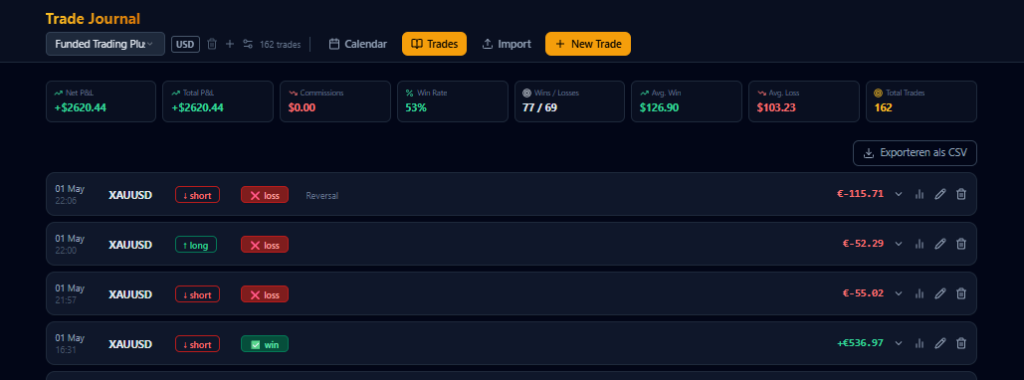Edit the €-115.71 trade
This screenshot has width=1024, height=380.
tap(940, 194)
